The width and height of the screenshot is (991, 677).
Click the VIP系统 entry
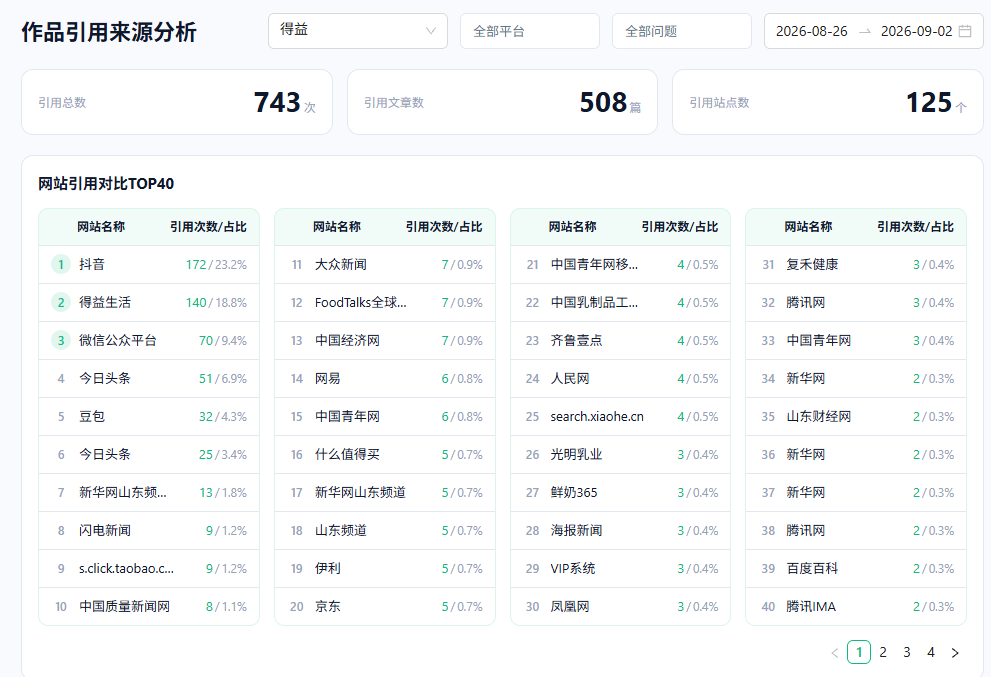coord(573,568)
